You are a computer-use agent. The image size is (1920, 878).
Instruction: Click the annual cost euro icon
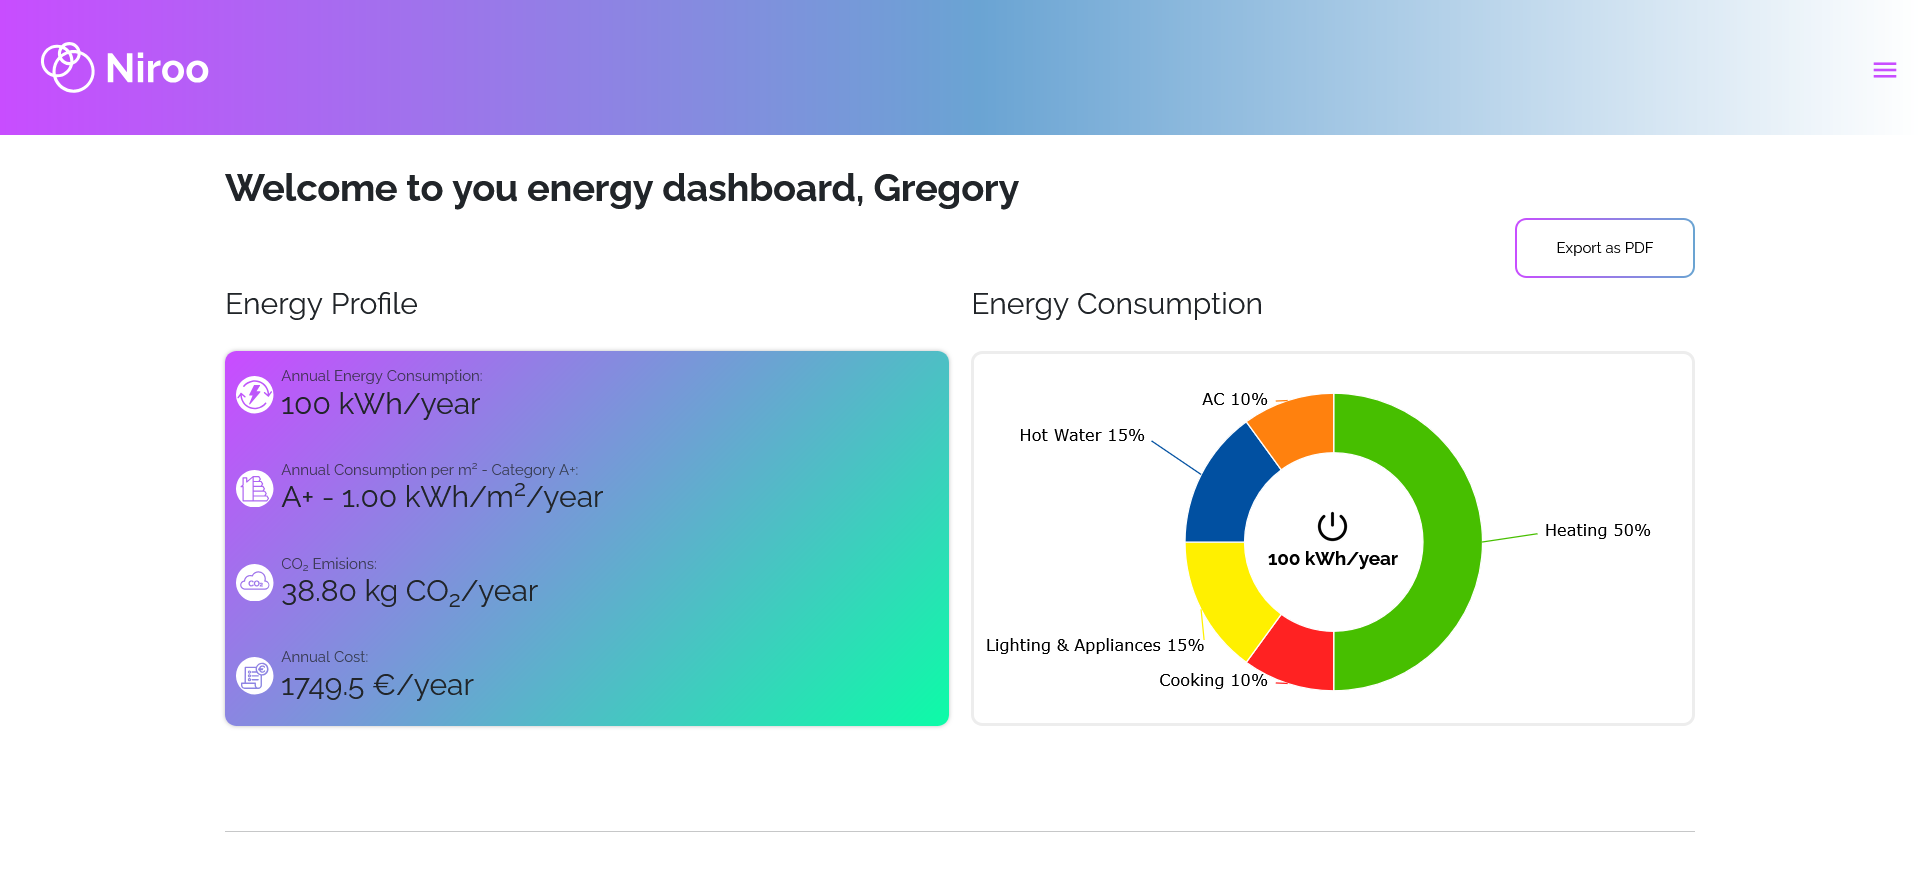[255, 676]
